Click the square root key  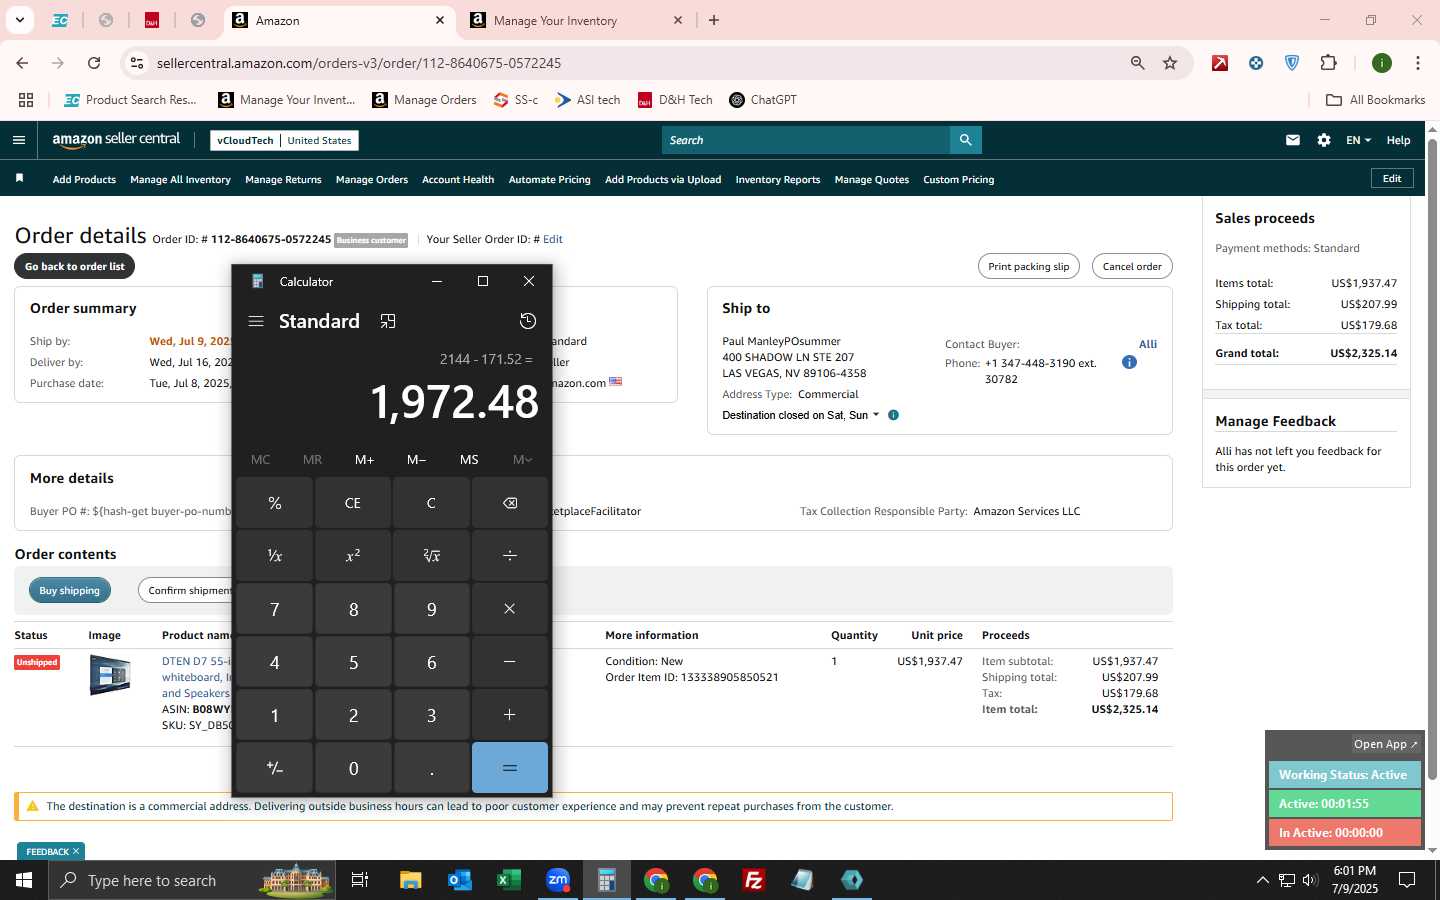point(431,556)
